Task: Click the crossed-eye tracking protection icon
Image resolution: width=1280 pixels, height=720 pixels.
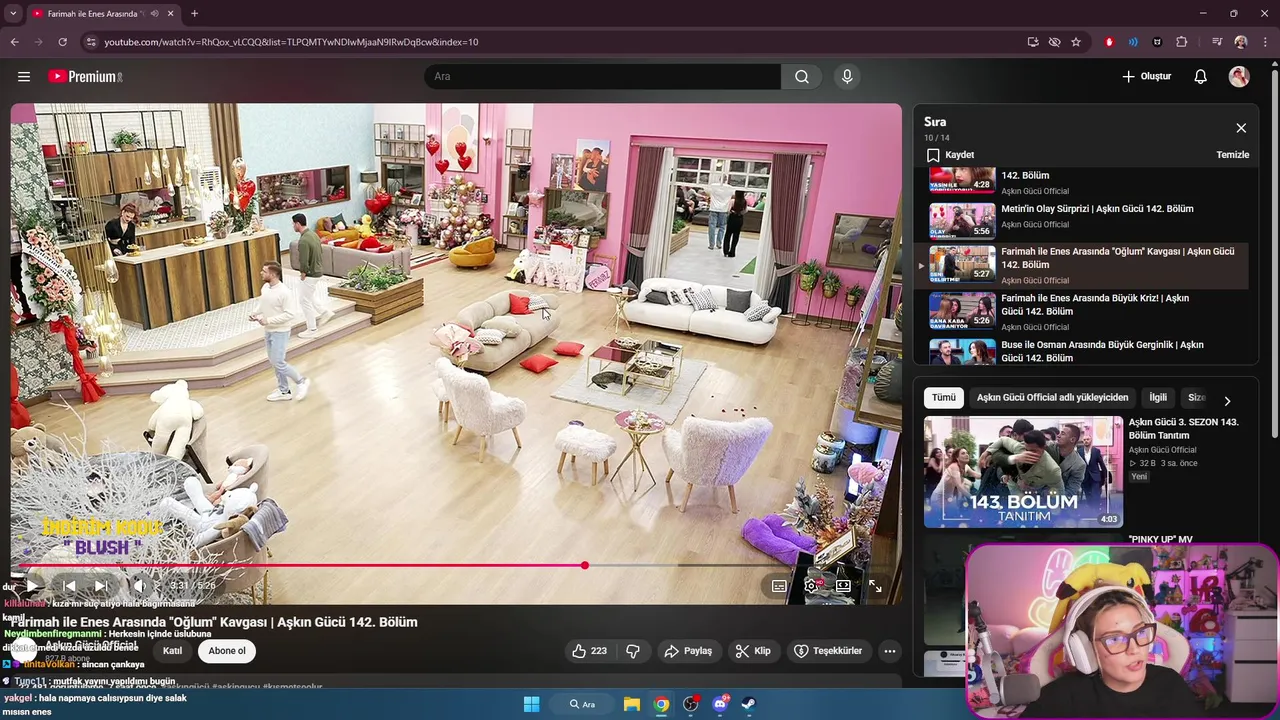Action: [1054, 42]
